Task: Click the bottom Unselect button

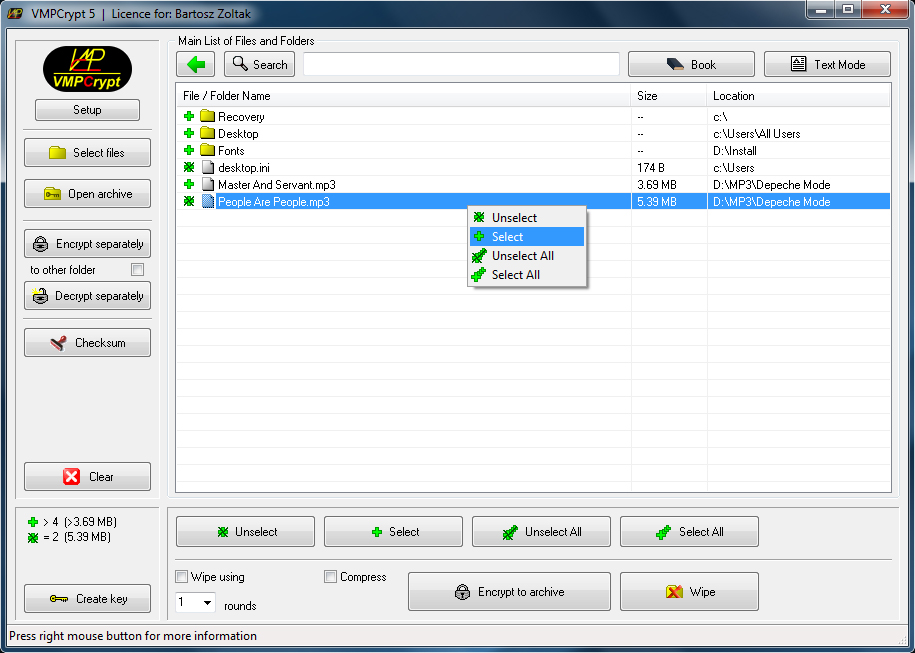Action: tap(246, 532)
